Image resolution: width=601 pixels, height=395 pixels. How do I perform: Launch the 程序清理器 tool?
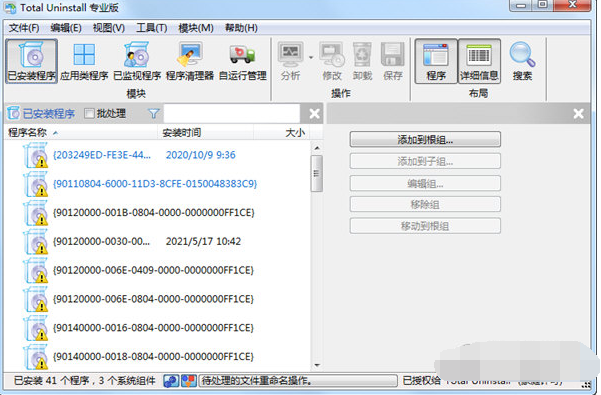coord(190,61)
